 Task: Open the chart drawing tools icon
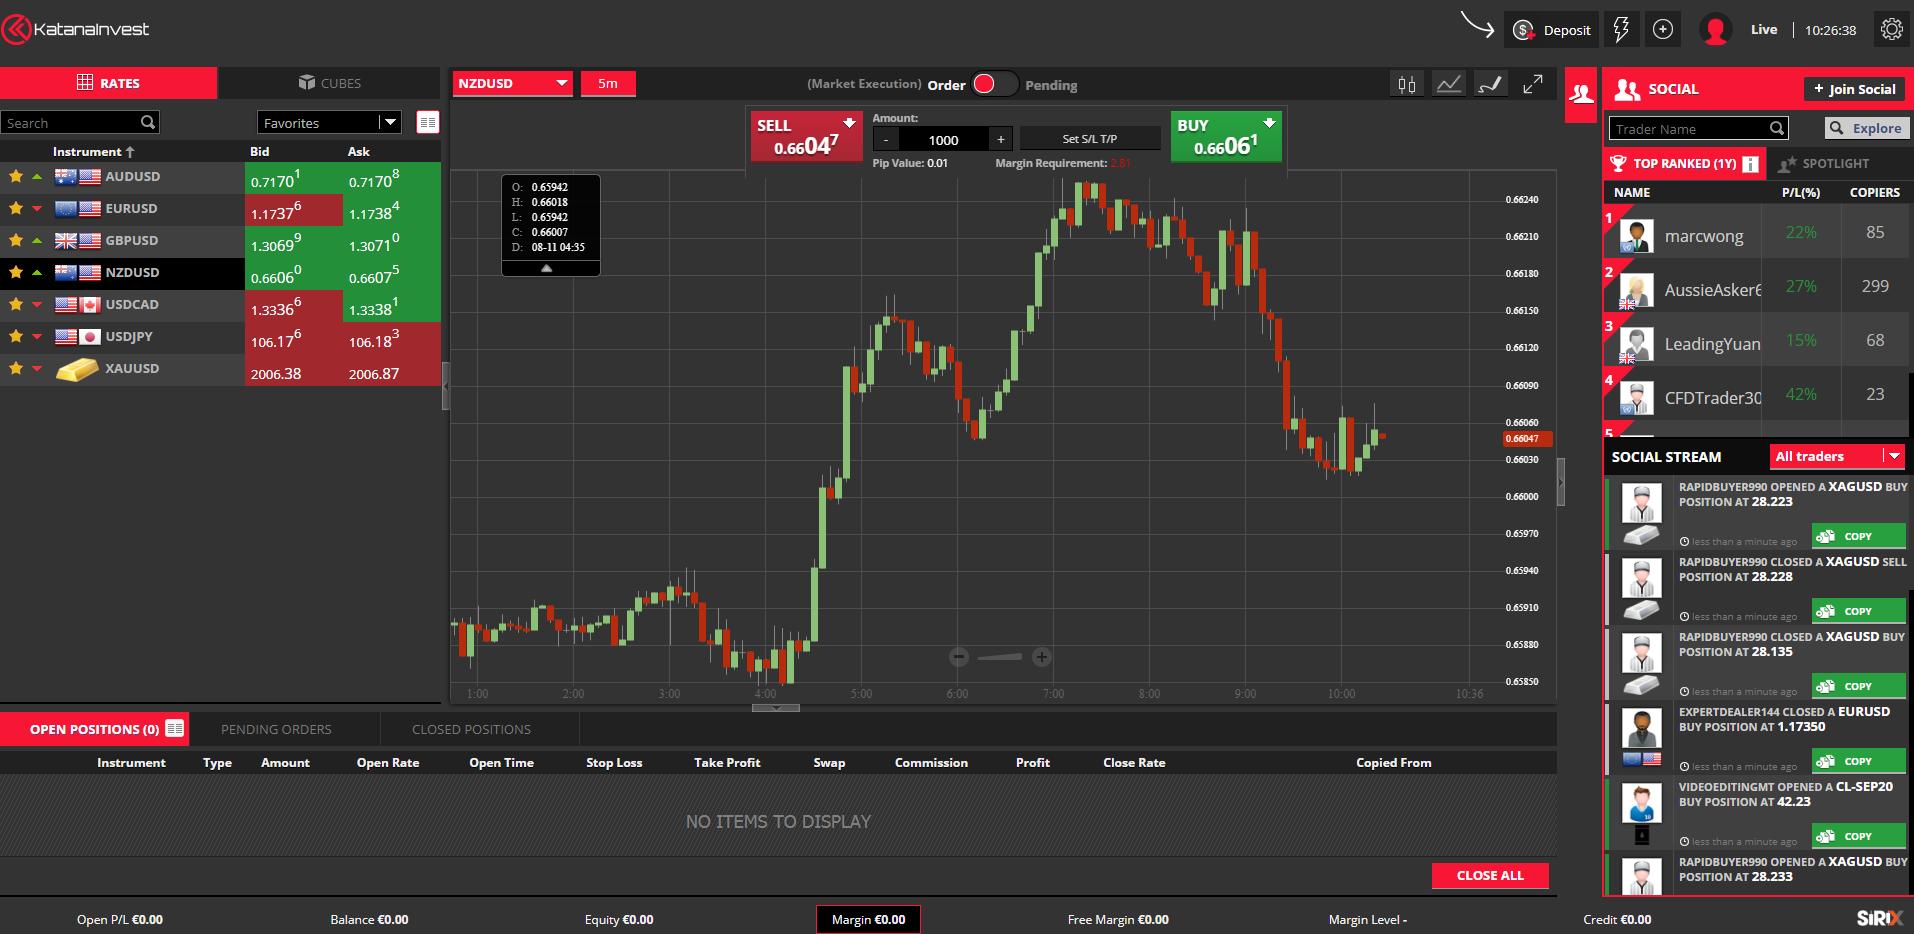1490,84
